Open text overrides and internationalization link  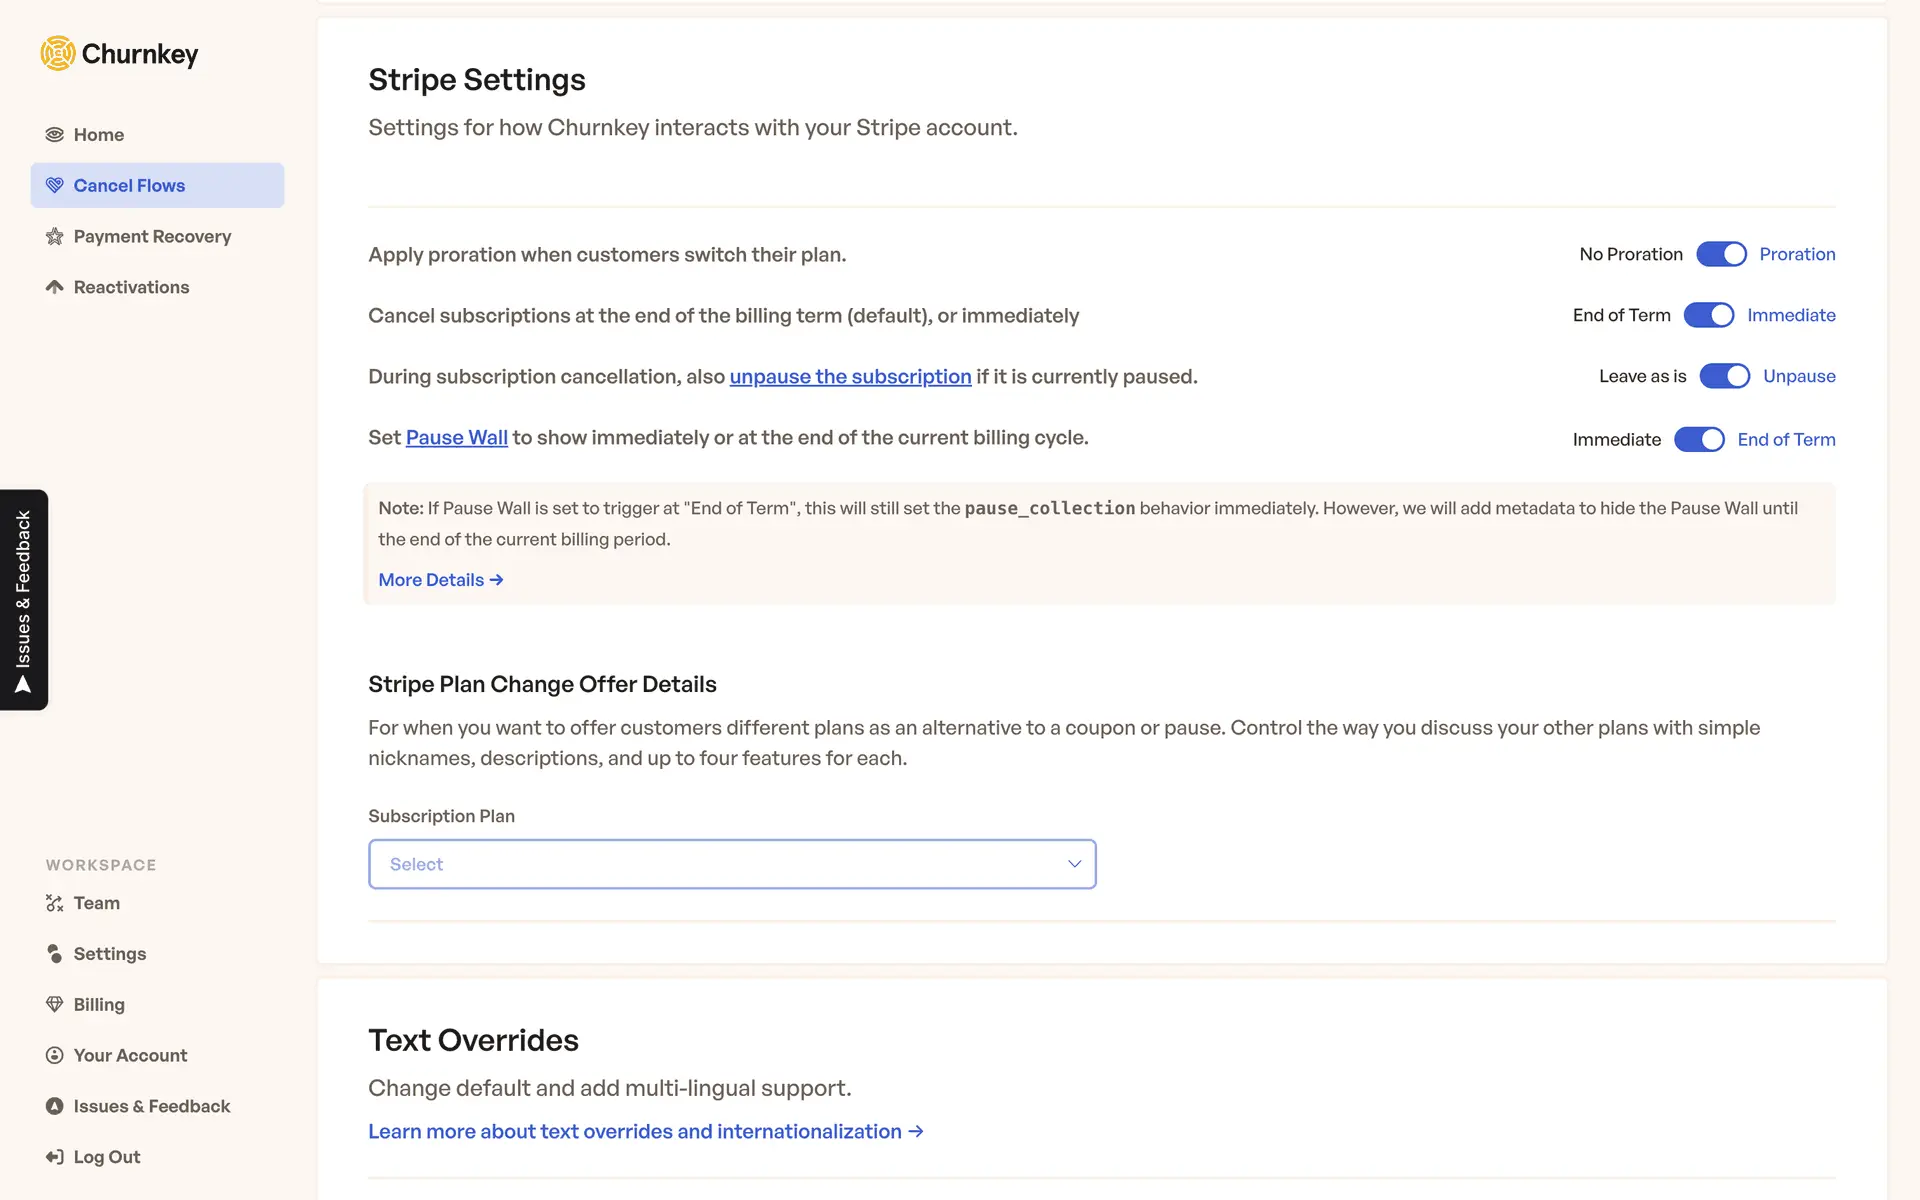point(645,1131)
